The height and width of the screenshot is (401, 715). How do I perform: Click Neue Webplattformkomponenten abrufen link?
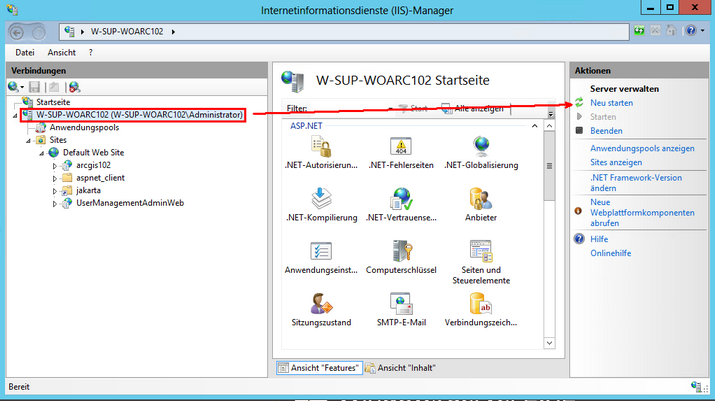642,213
